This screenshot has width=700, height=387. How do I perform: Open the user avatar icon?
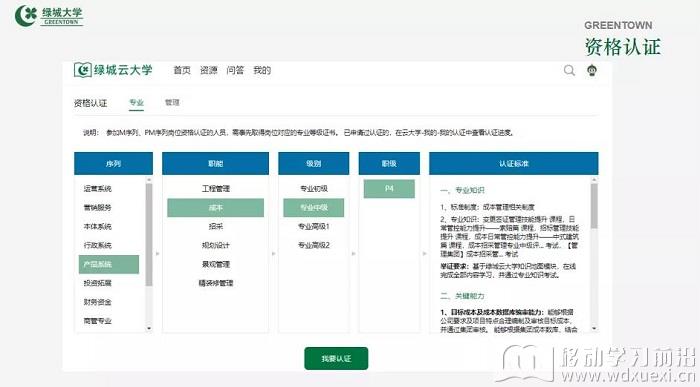pyautogui.click(x=592, y=70)
